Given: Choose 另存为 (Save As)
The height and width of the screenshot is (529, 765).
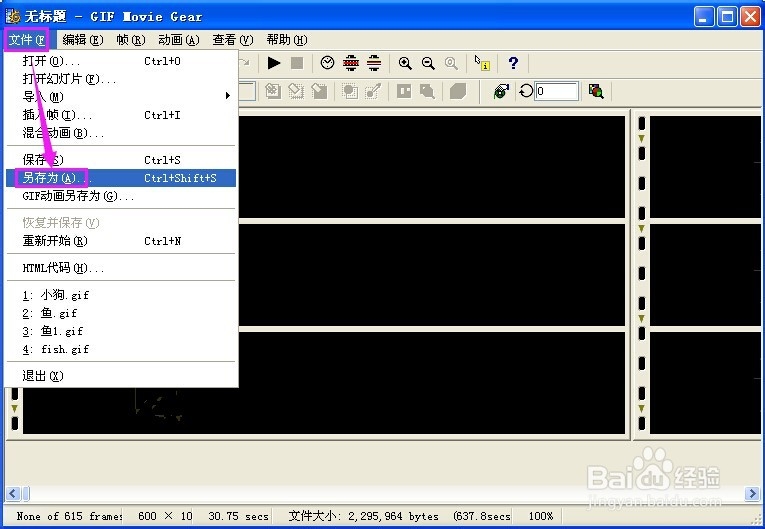Looking at the screenshot, I should click(x=121, y=178).
